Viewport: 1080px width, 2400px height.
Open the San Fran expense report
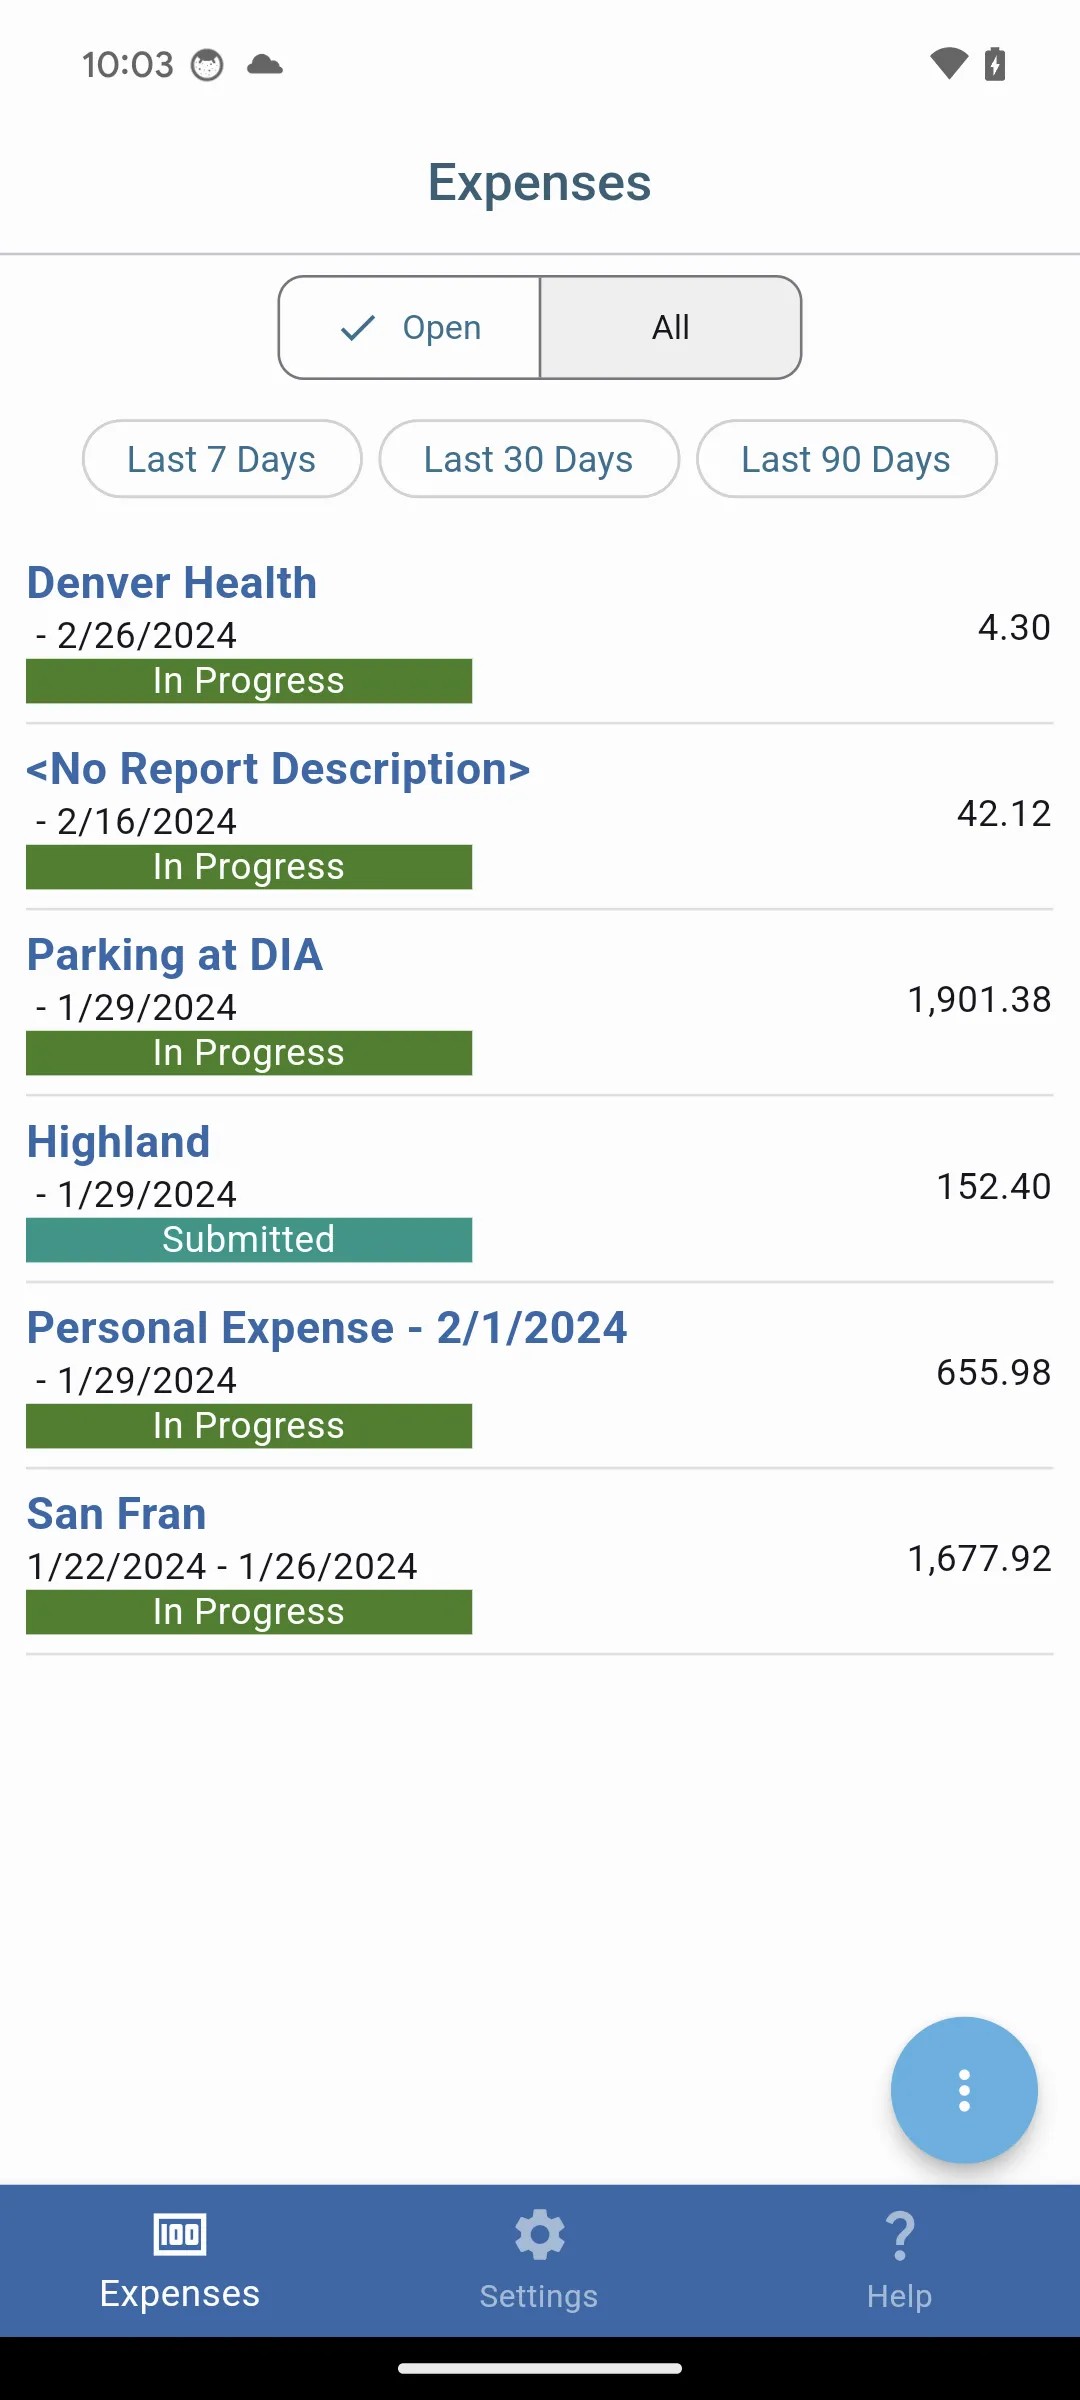pos(117,1514)
